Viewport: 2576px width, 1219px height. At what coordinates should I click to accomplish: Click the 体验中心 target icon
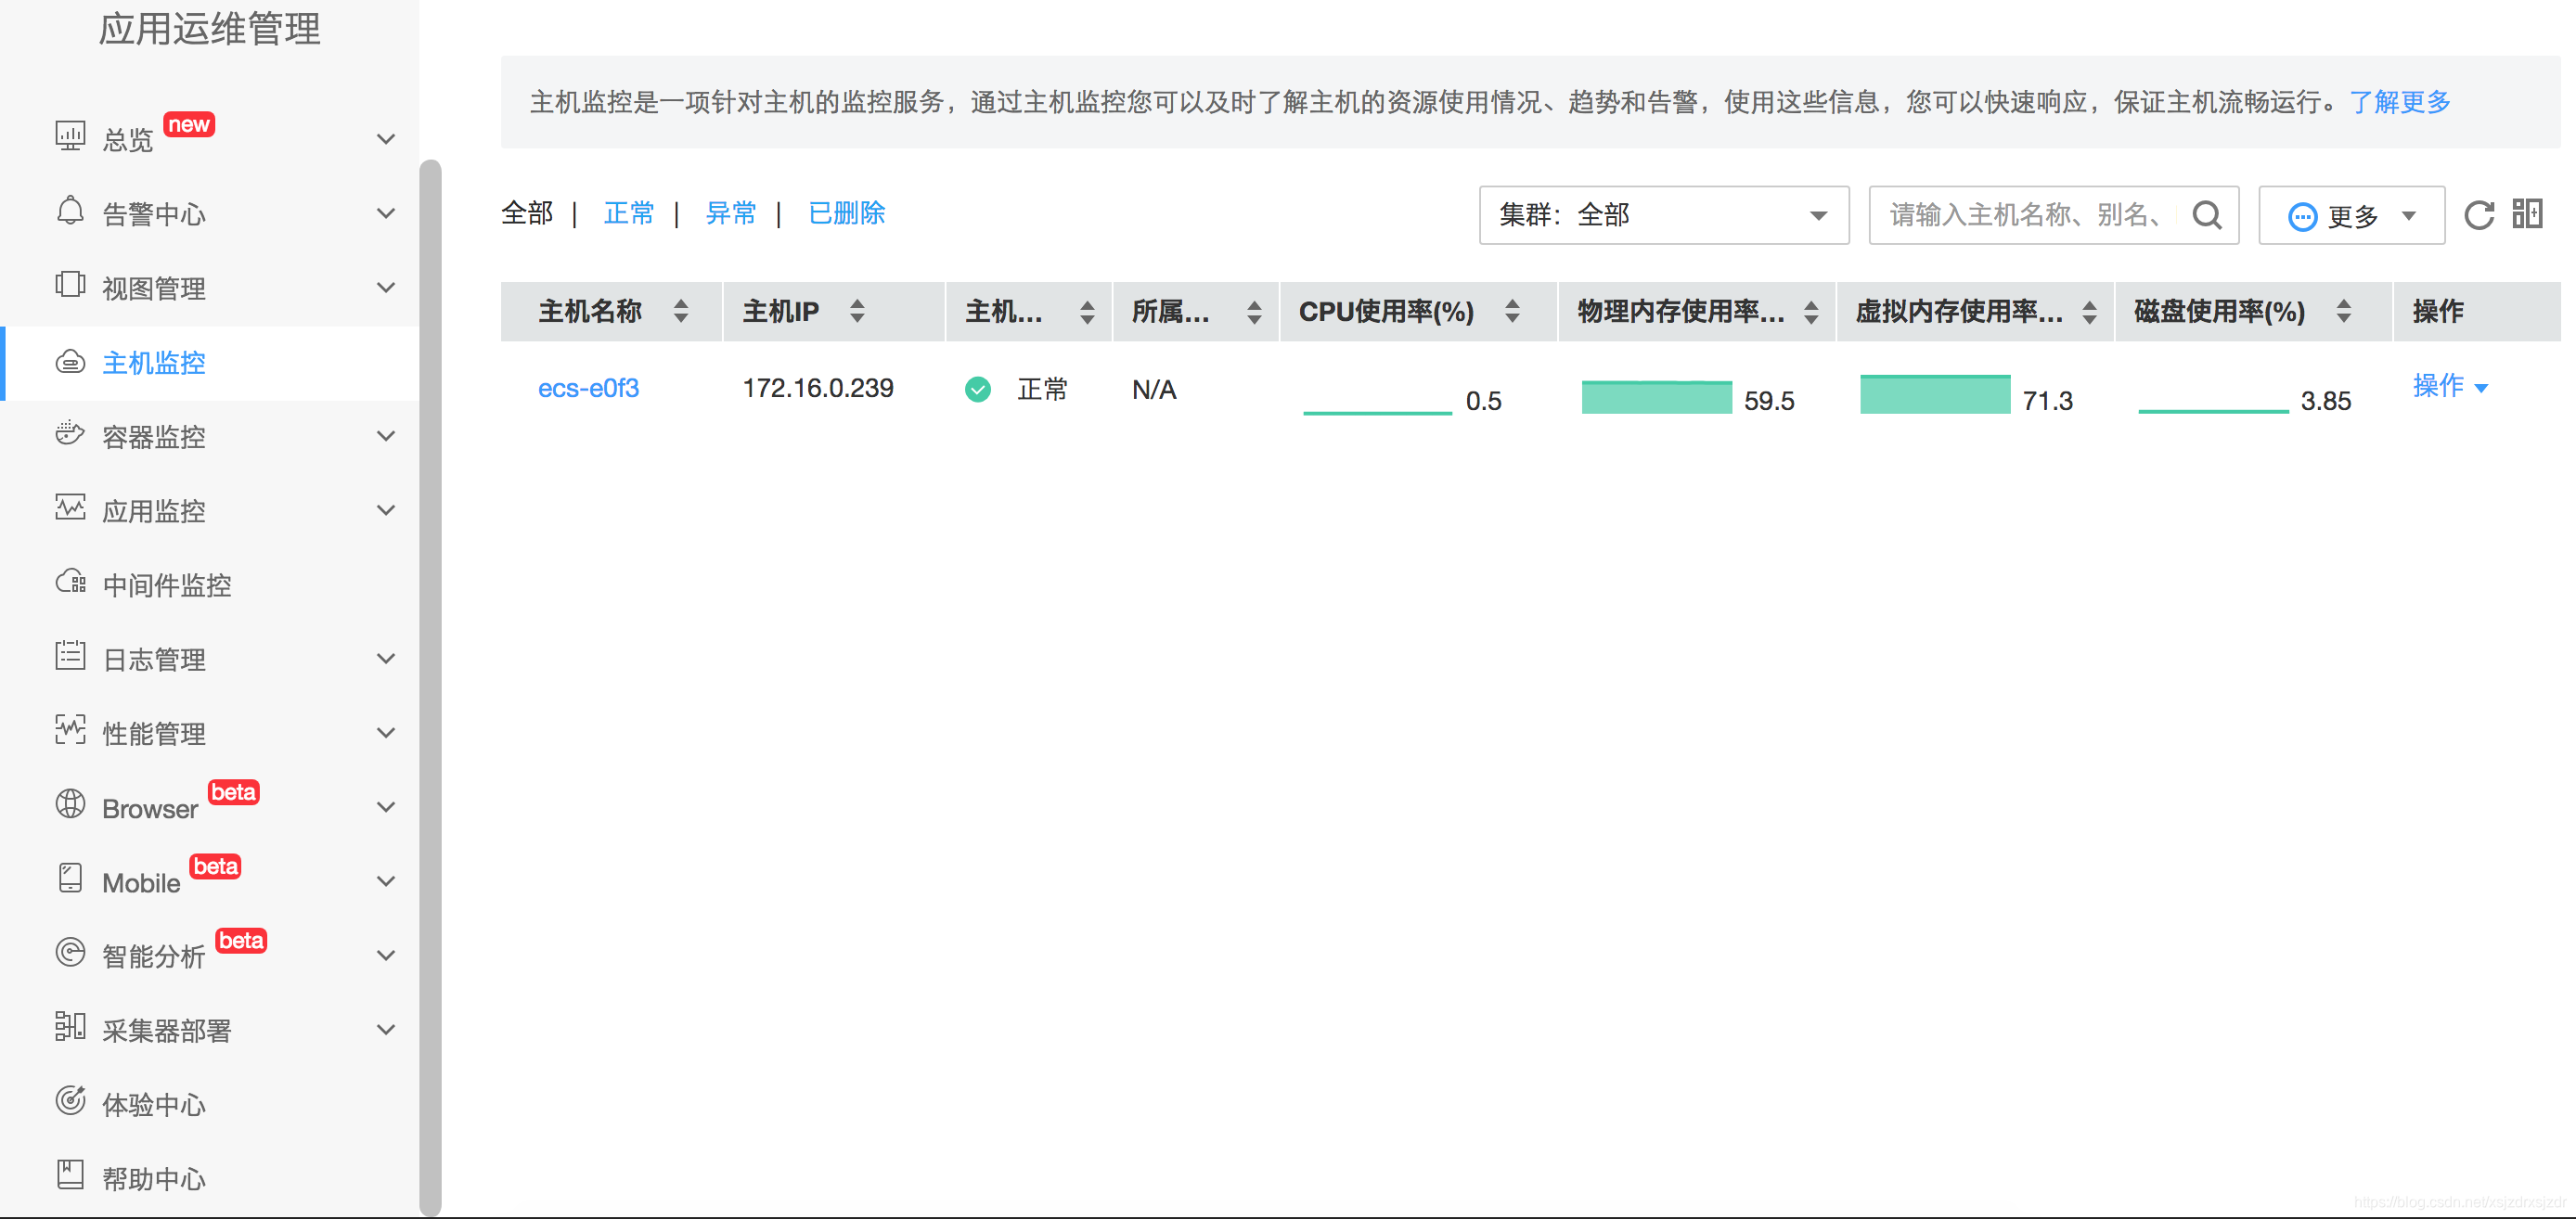[70, 1101]
